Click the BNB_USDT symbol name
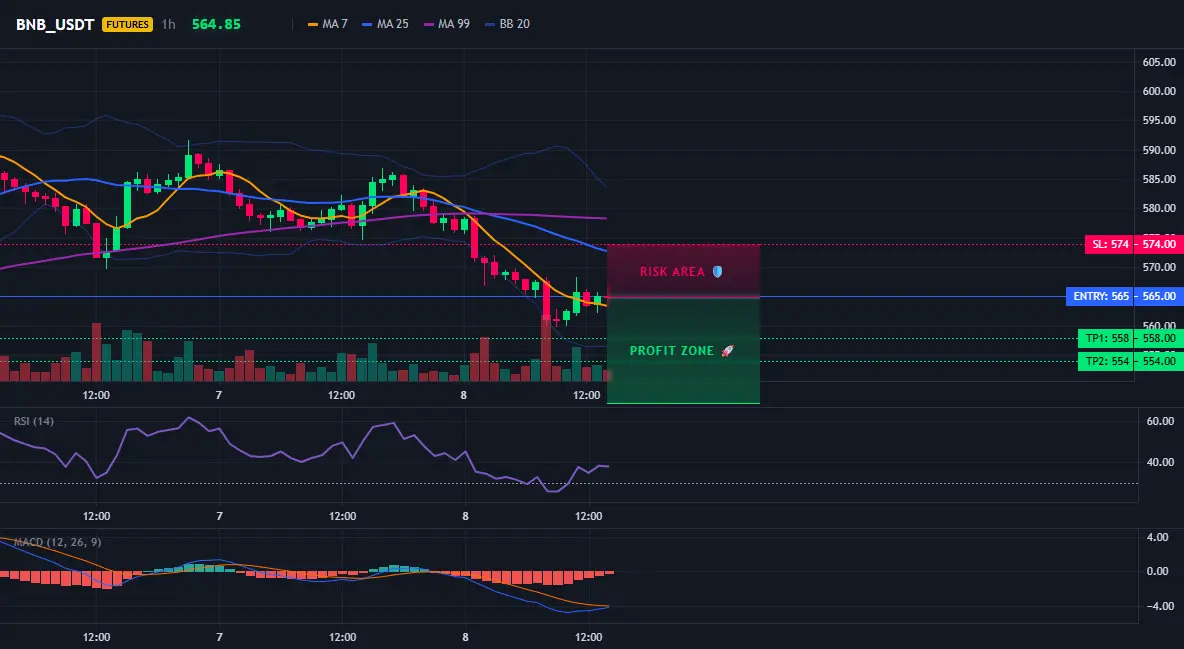Image resolution: width=1184 pixels, height=649 pixels. pos(55,24)
